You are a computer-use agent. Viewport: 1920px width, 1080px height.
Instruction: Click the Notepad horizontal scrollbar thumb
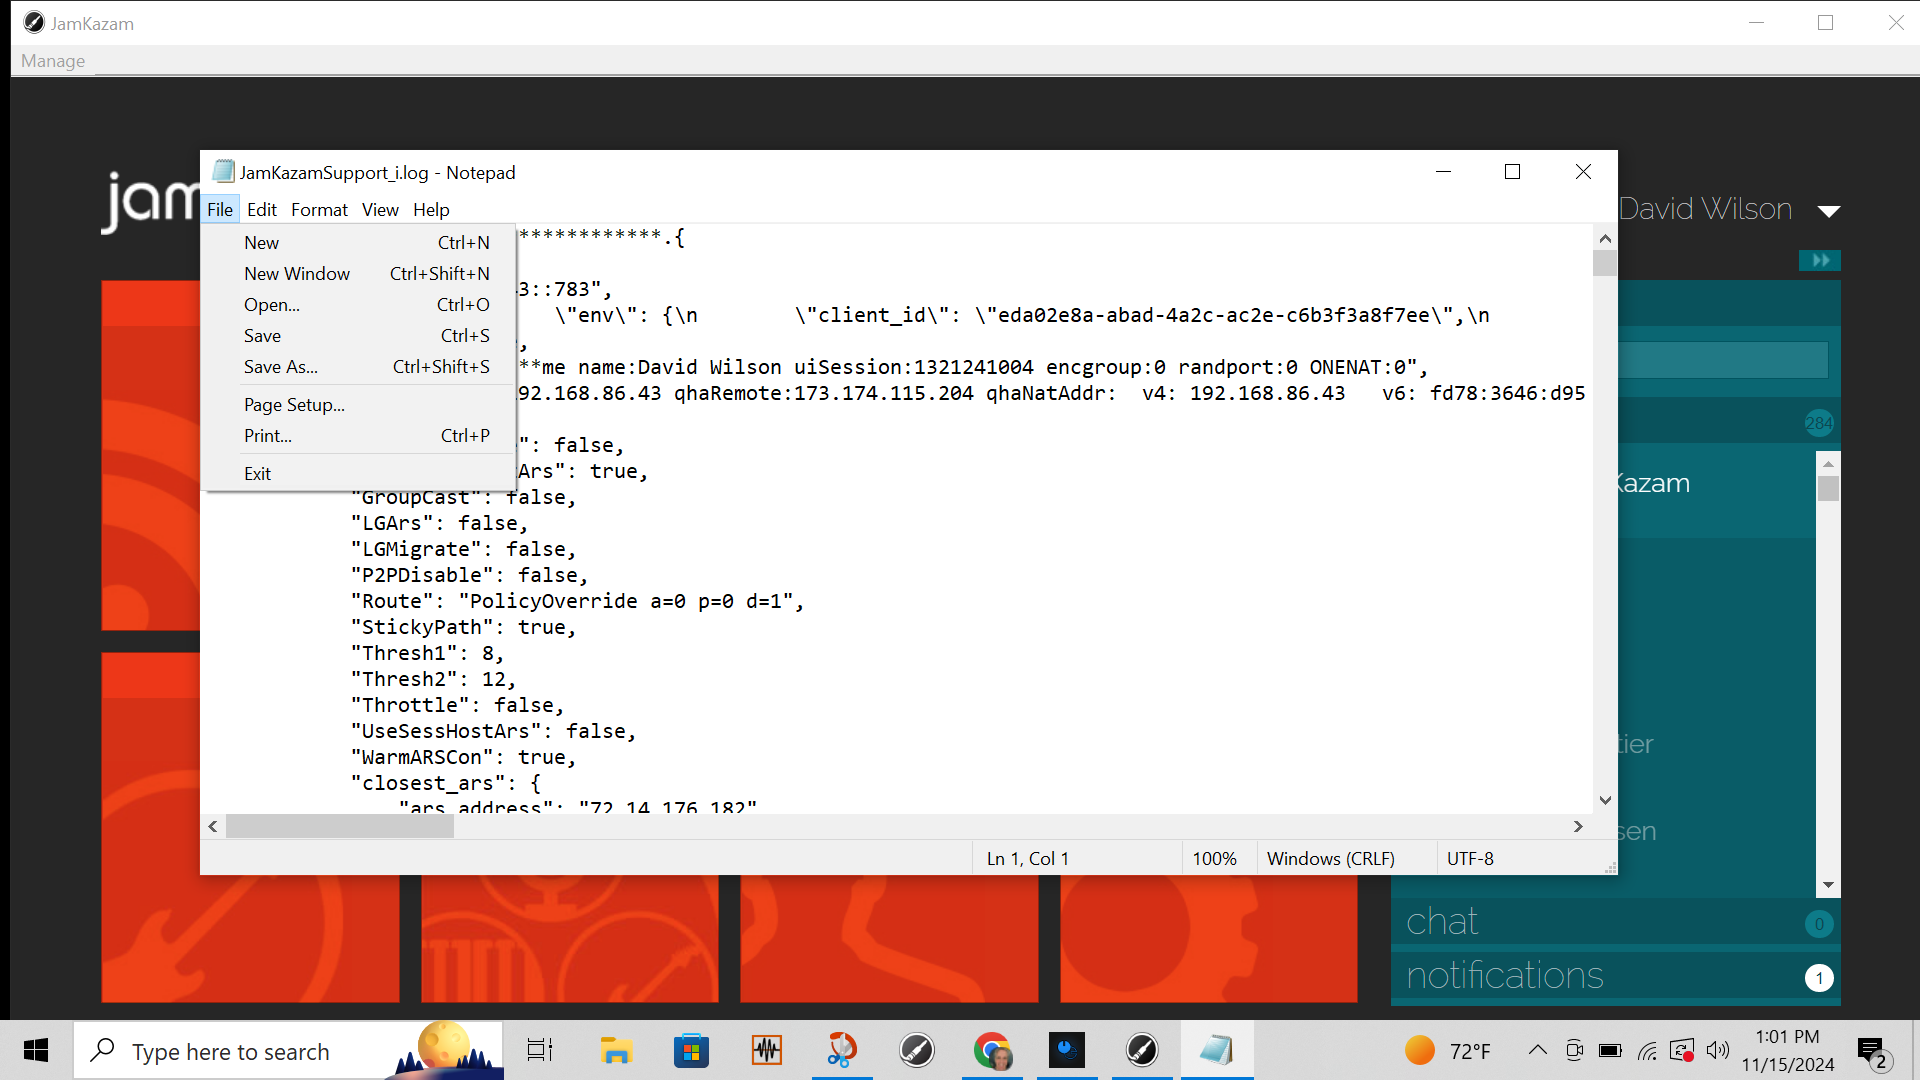pyautogui.click(x=340, y=827)
